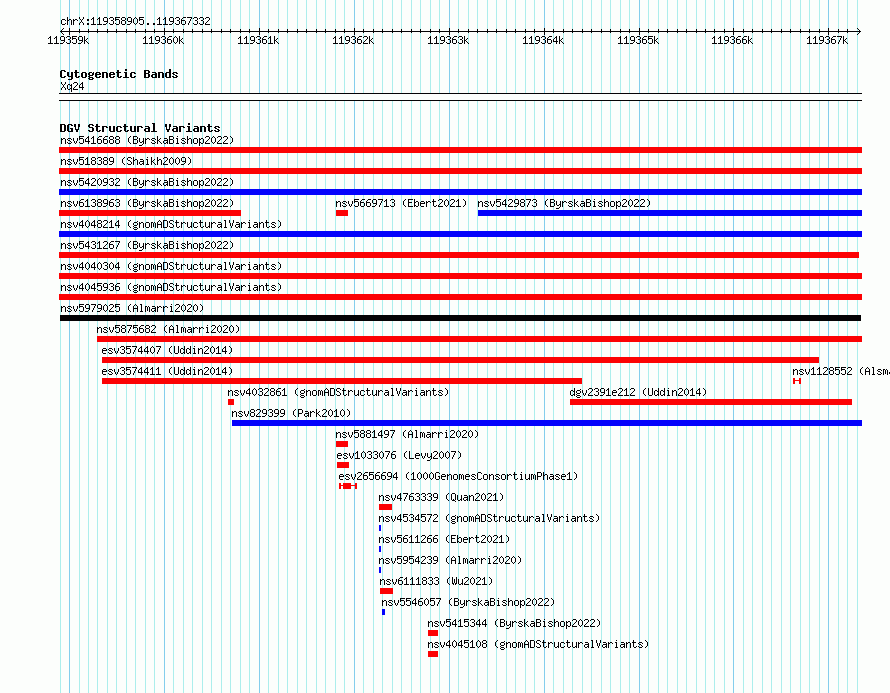Image resolution: width=890 pixels, height=693 pixels.
Task: Select the nsv518389 (Shaikh2009) label
Action: [126, 161]
